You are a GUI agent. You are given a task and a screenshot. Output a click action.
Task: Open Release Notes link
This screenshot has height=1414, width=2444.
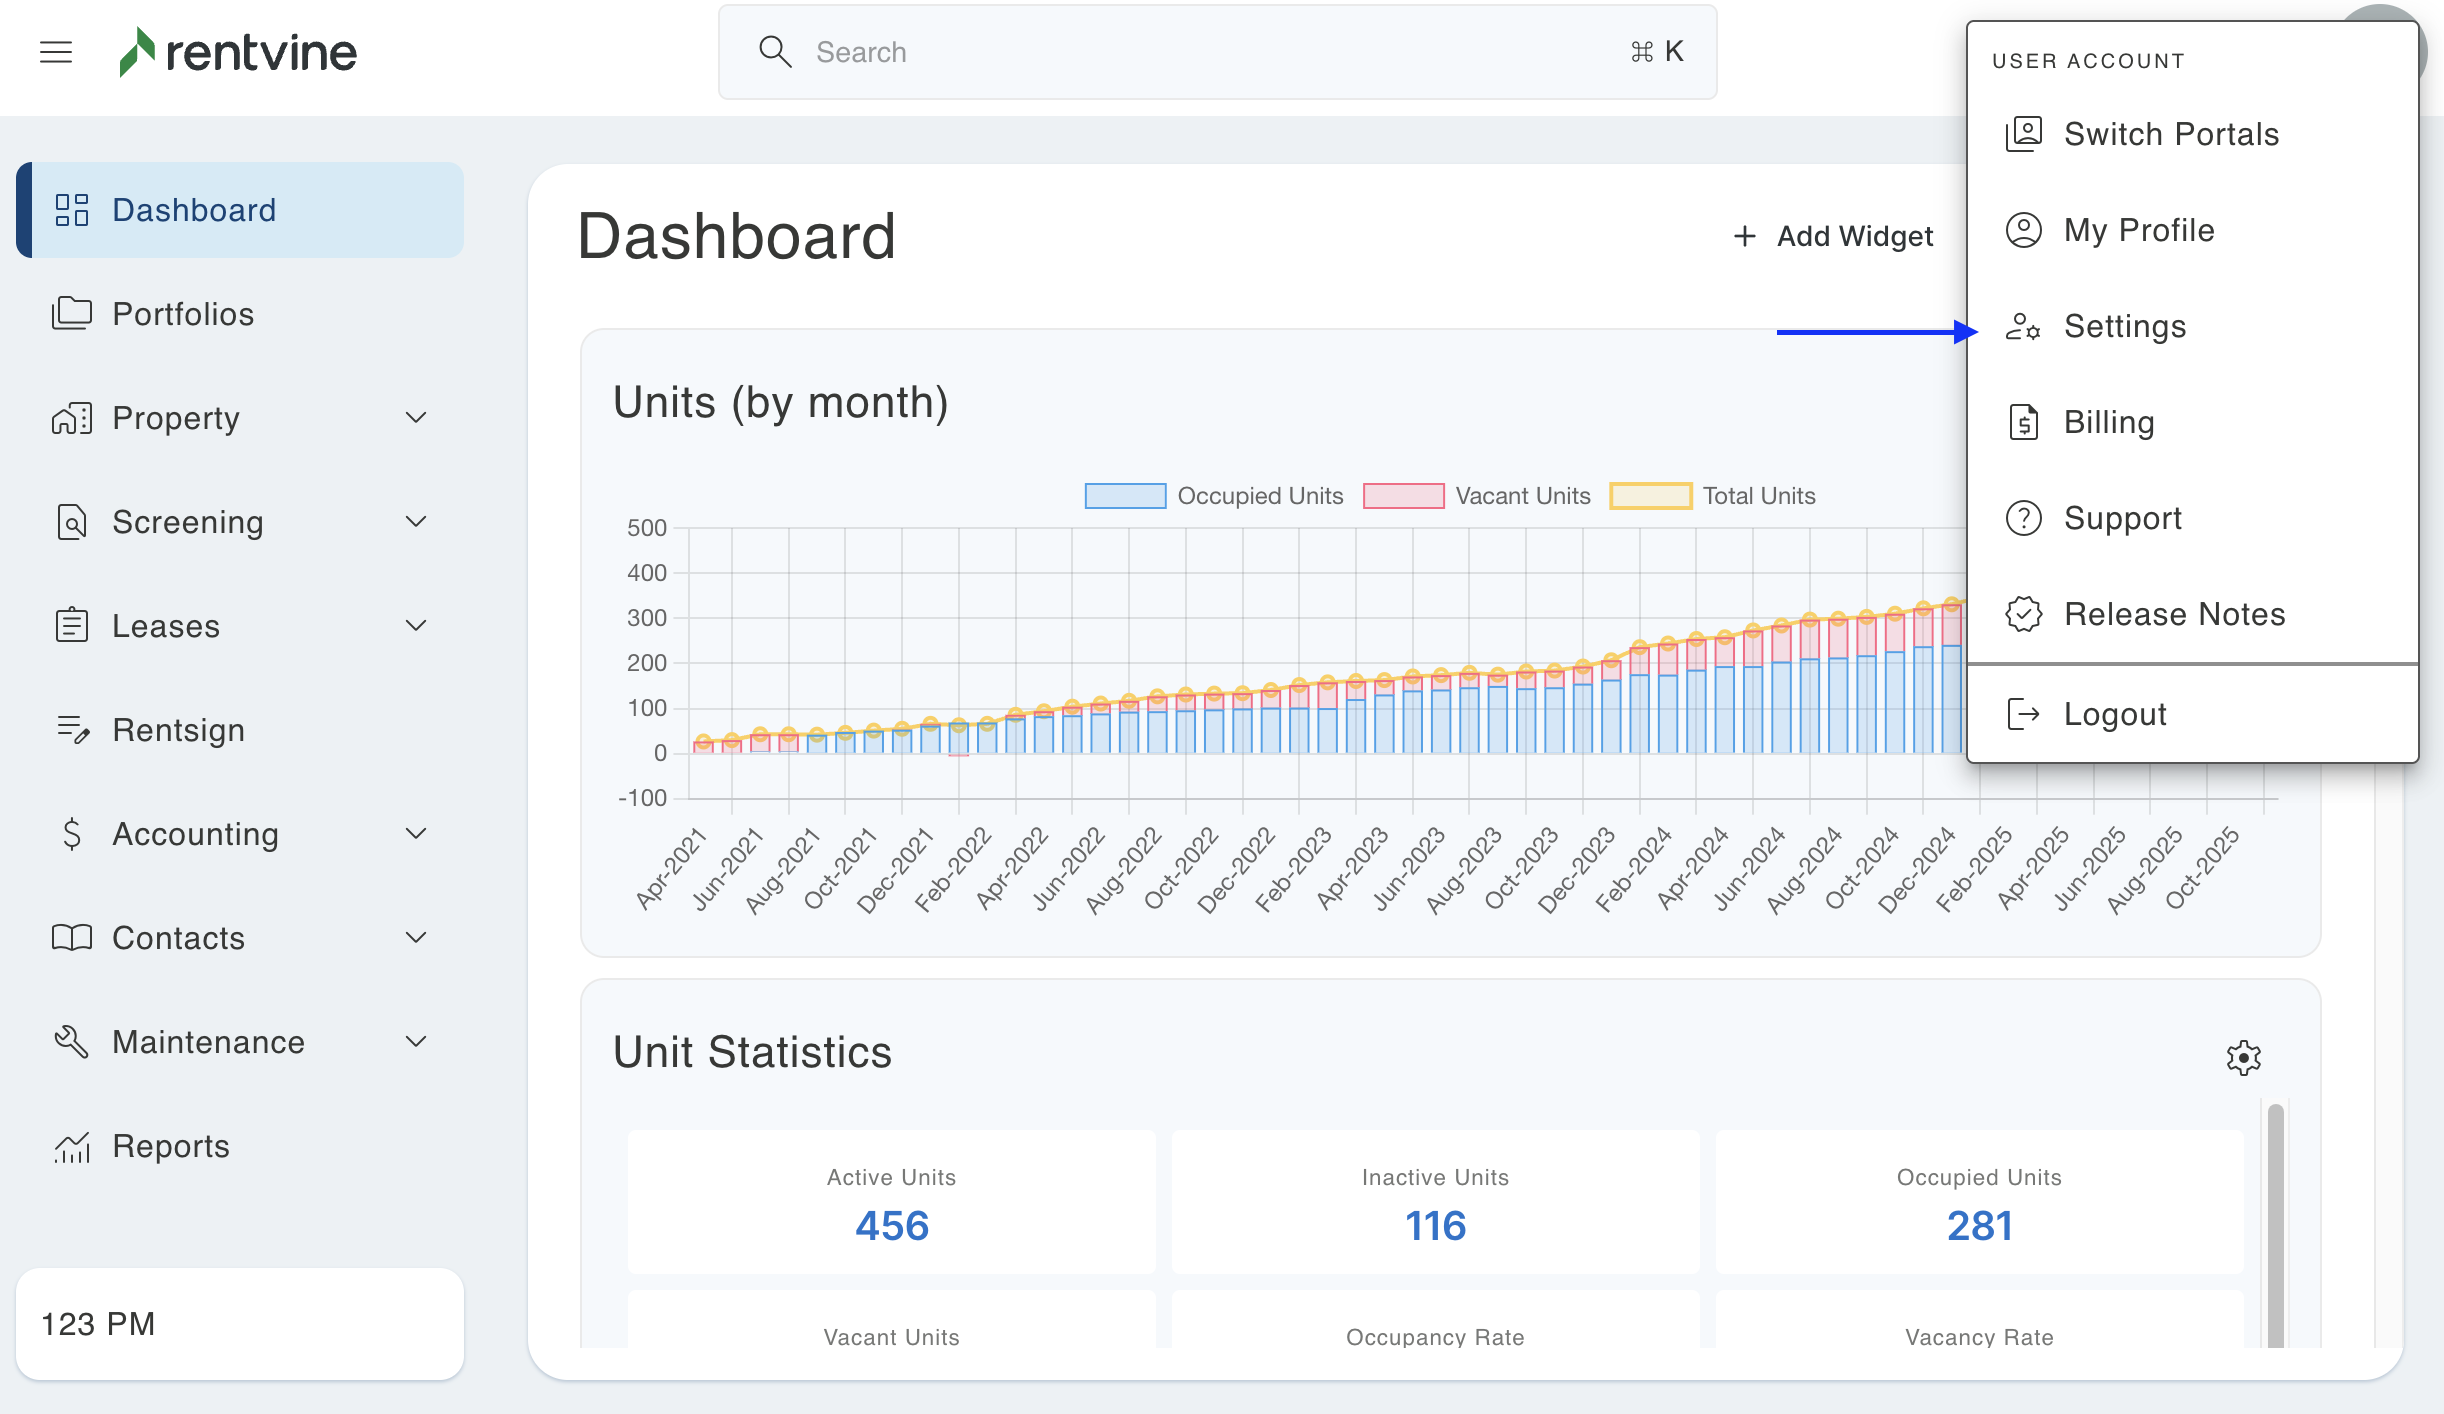click(2174, 614)
